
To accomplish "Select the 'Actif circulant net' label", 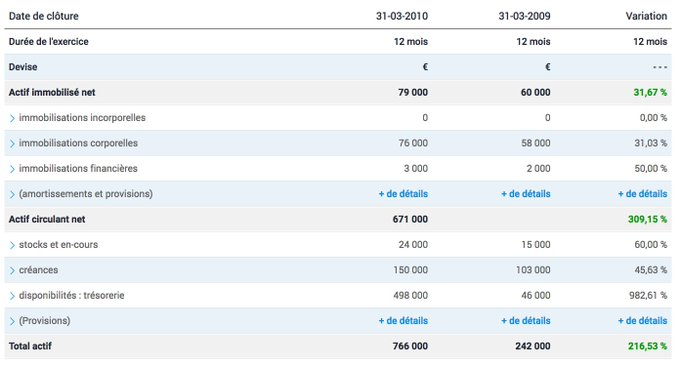I will pos(47,219).
